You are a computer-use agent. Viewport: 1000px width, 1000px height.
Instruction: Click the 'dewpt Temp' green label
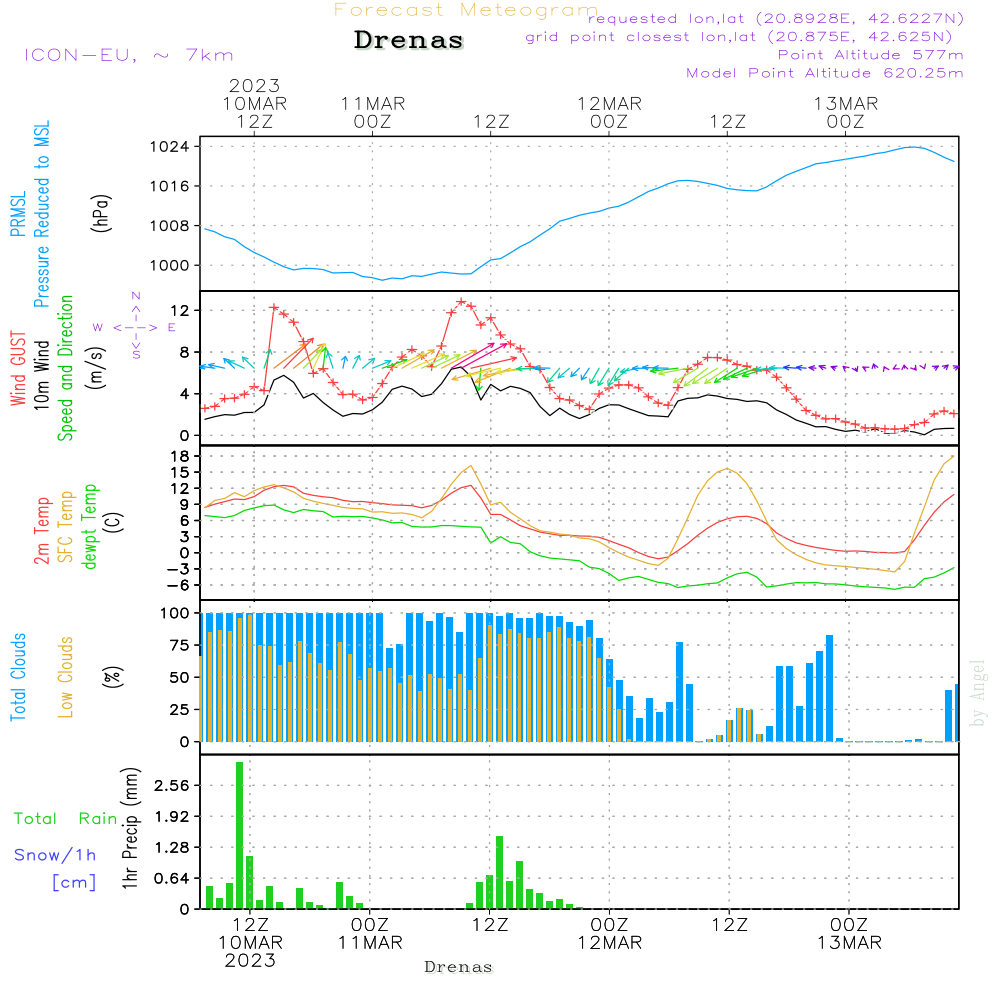click(x=89, y=526)
